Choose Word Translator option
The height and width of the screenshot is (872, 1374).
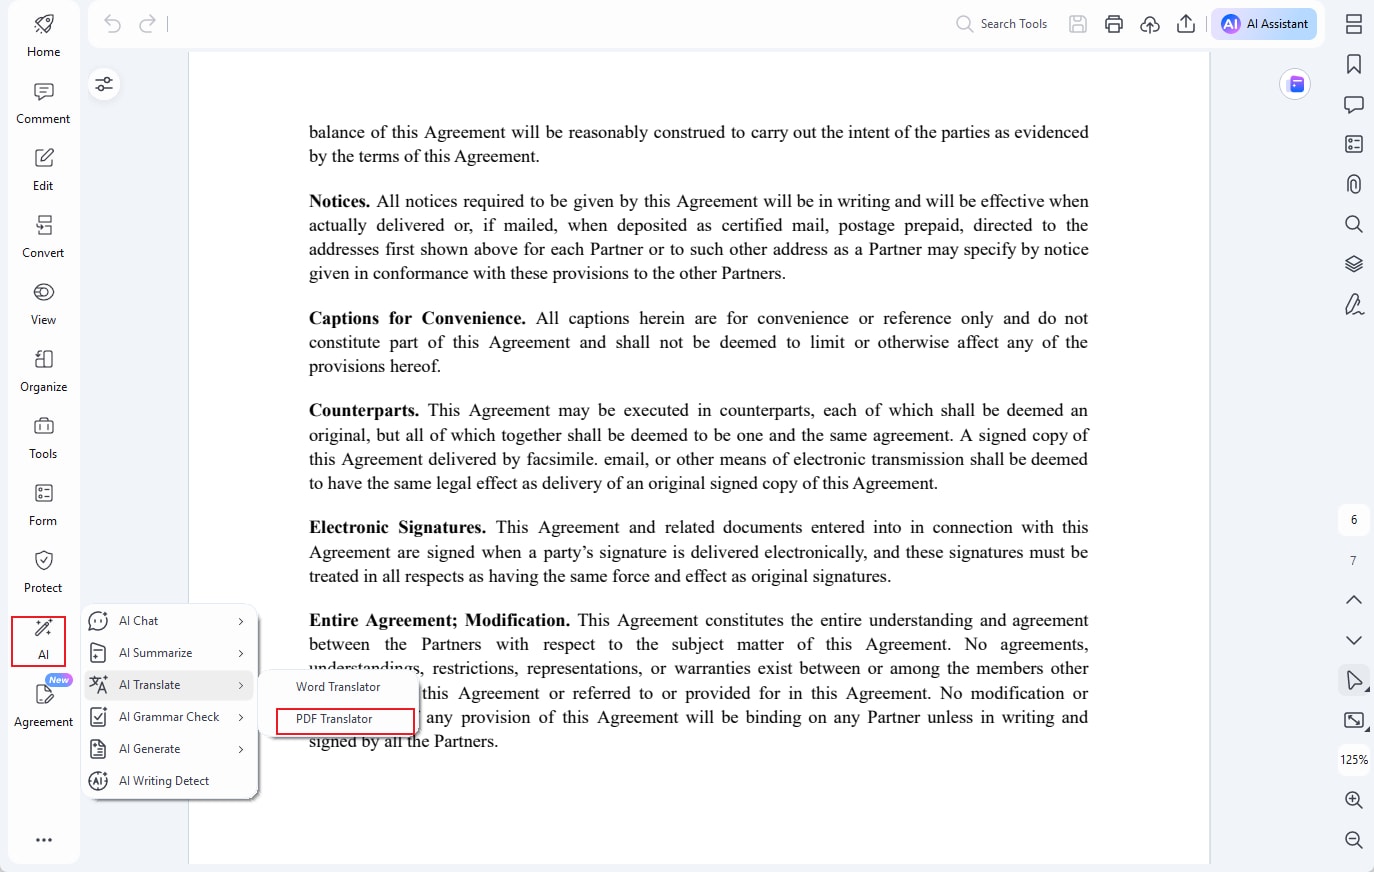338,687
